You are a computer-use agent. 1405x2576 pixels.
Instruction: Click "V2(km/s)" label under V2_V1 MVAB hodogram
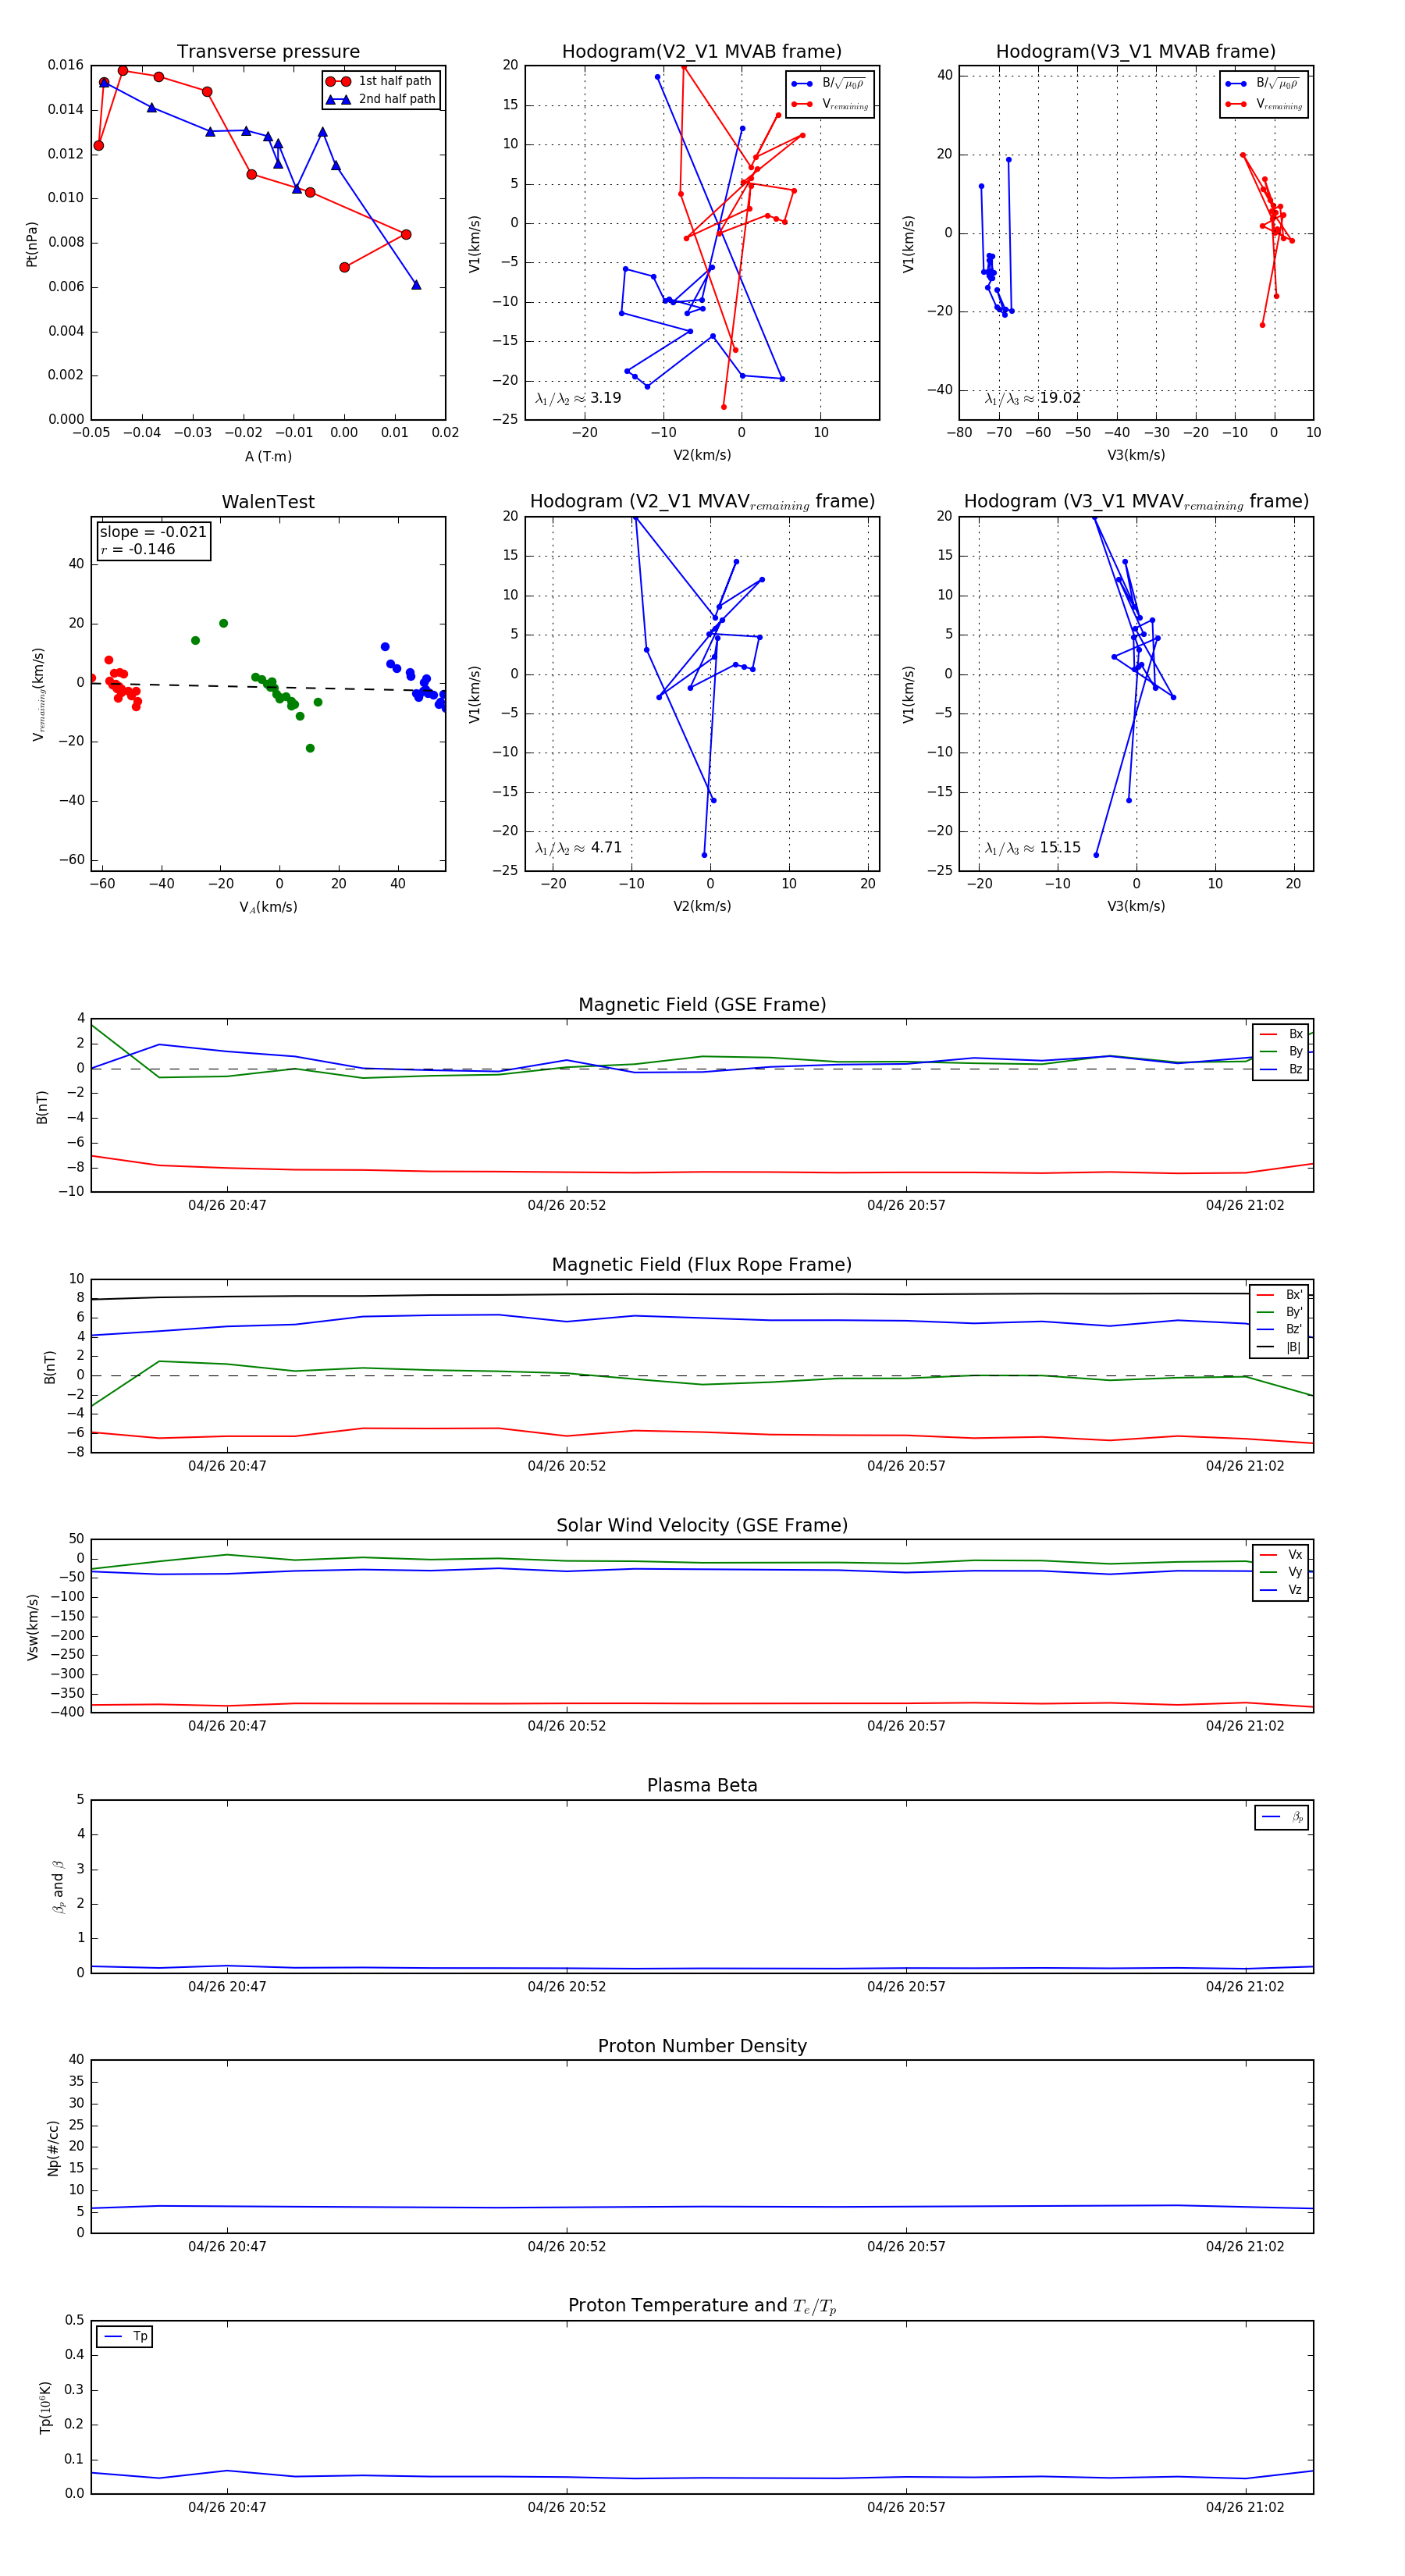coord(702,456)
